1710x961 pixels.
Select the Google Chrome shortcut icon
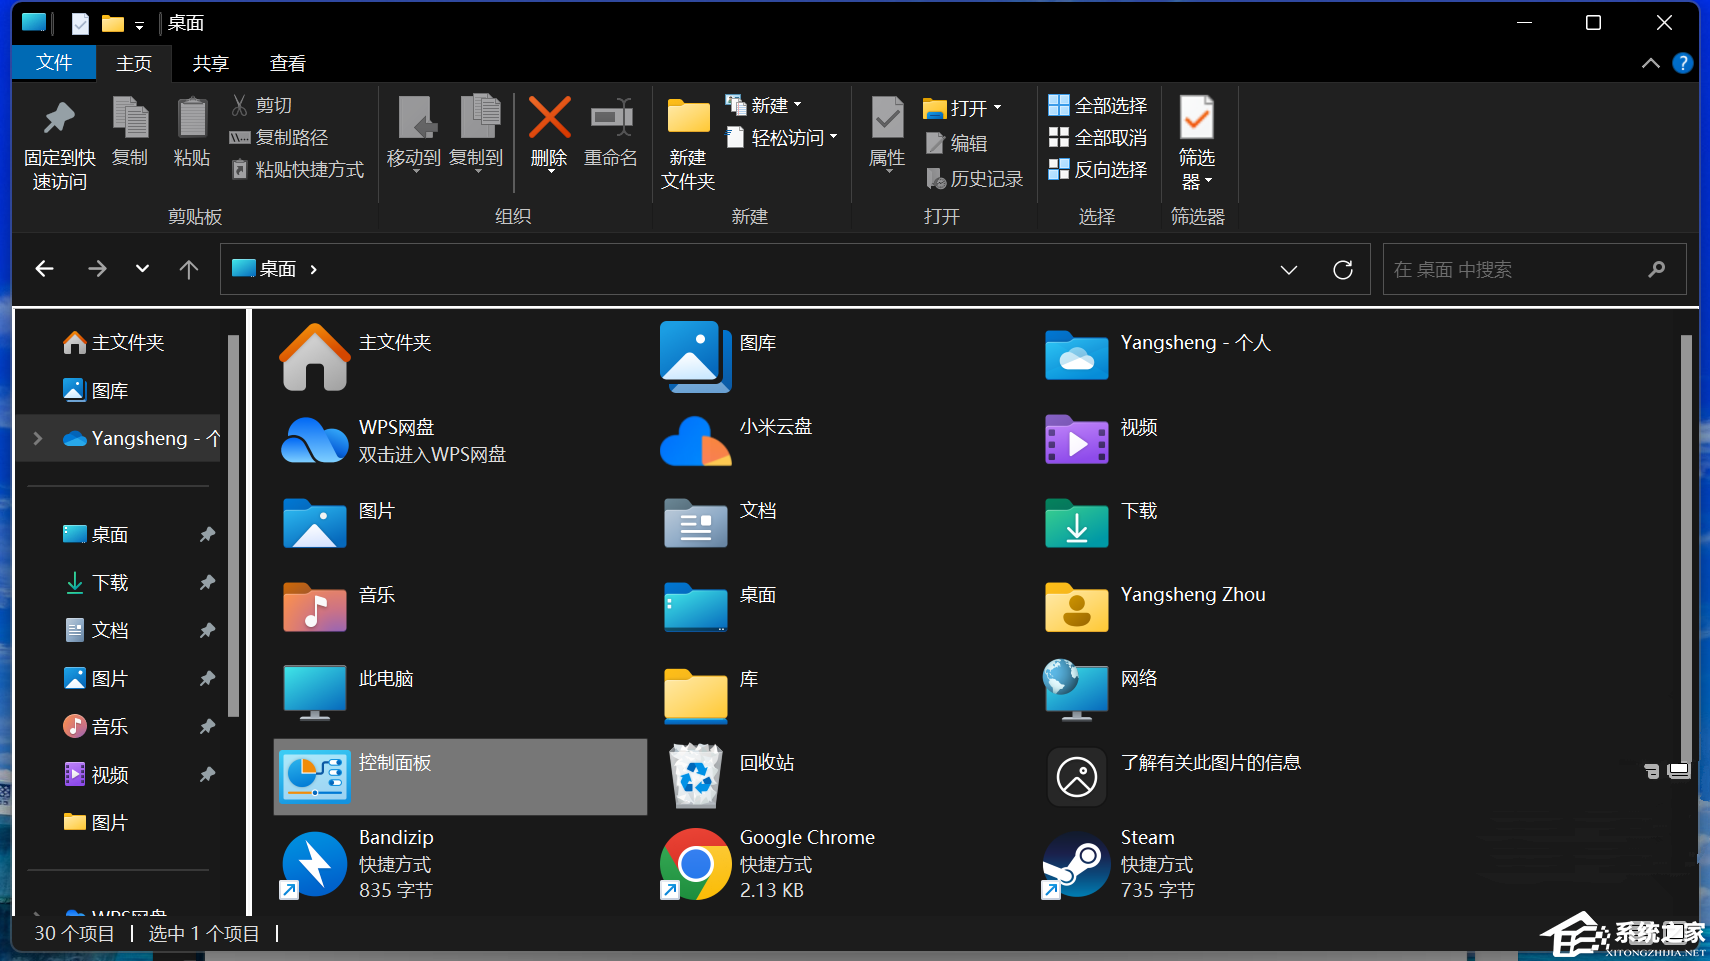coord(696,864)
